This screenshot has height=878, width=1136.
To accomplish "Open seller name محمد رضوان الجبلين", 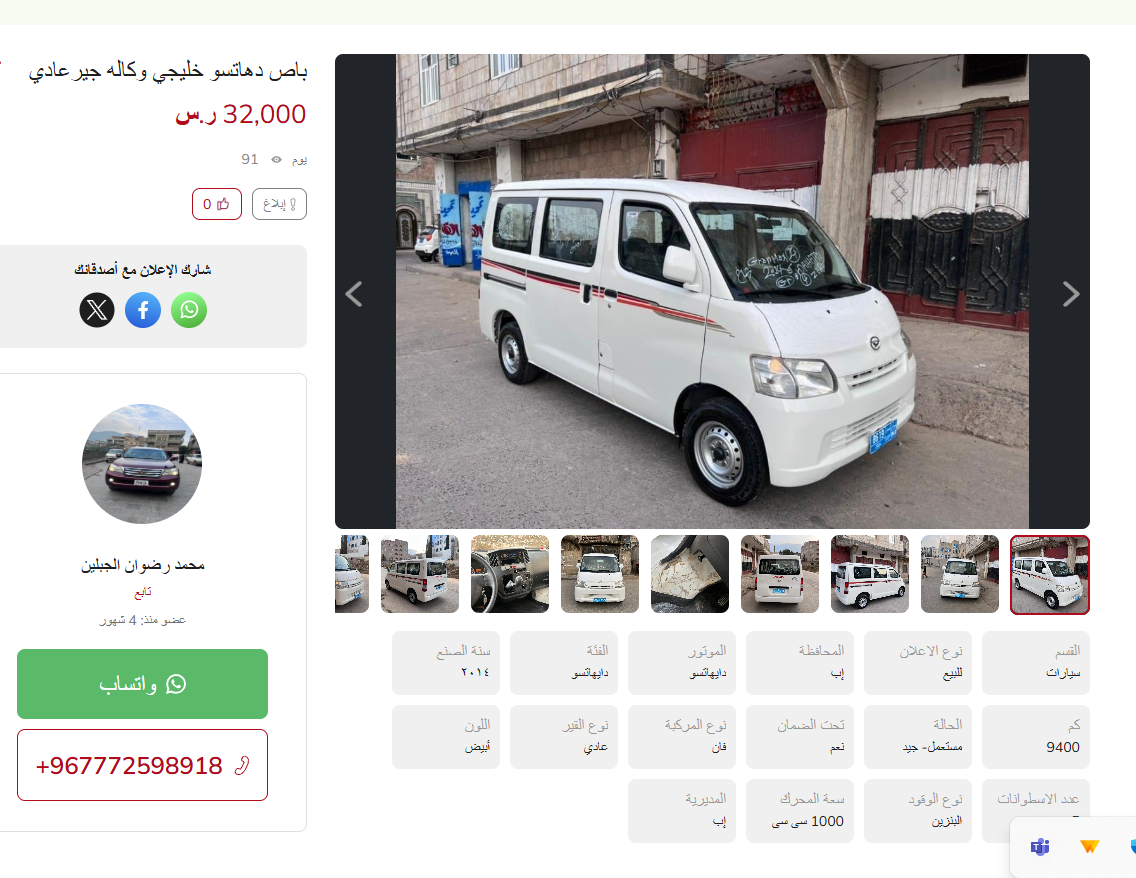I will 143,564.
